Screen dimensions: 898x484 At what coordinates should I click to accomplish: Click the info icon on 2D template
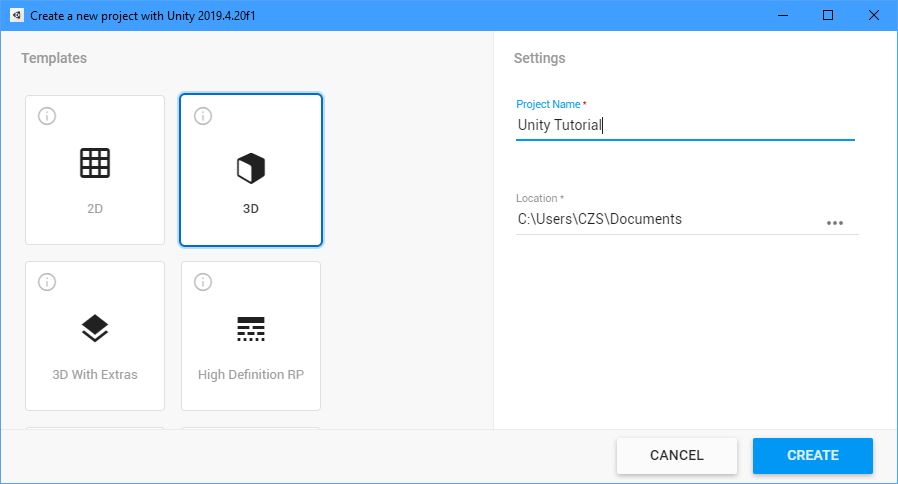[46, 116]
